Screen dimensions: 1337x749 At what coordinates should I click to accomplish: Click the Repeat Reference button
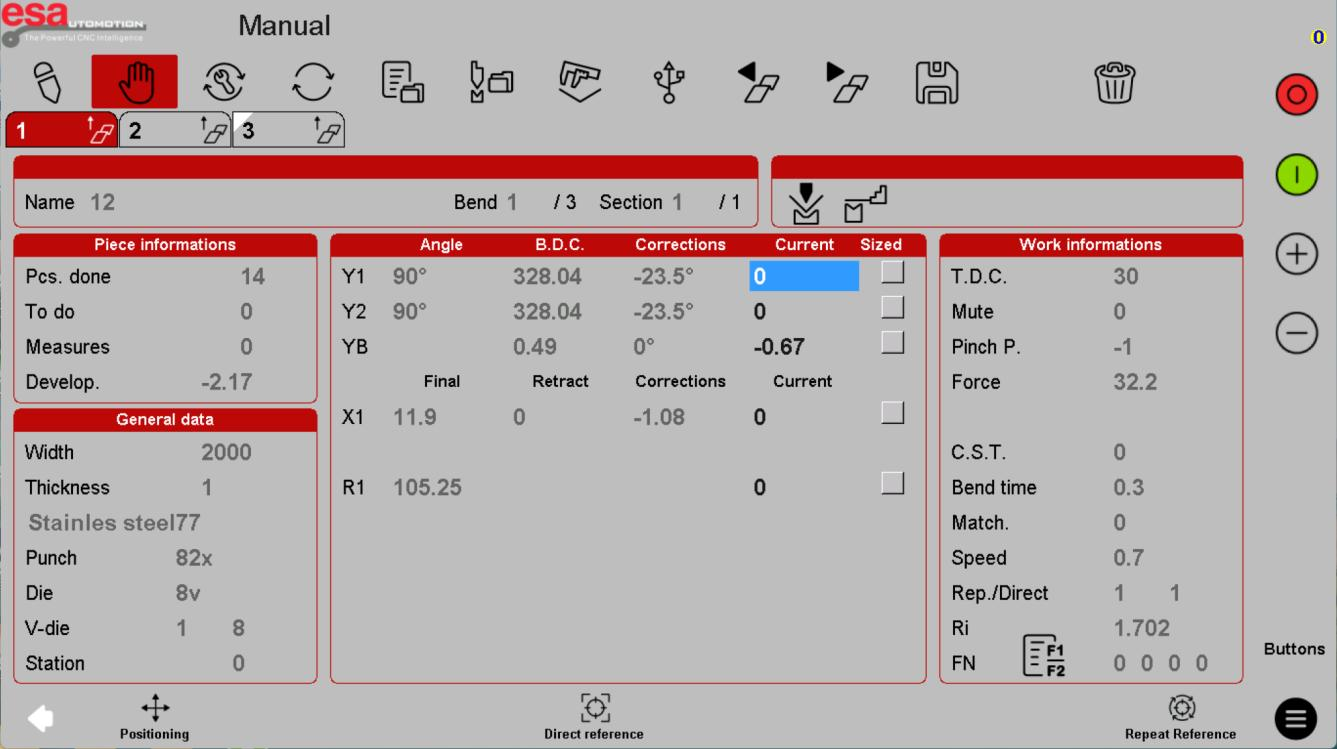pyautogui.click(x=1181, y=718)
